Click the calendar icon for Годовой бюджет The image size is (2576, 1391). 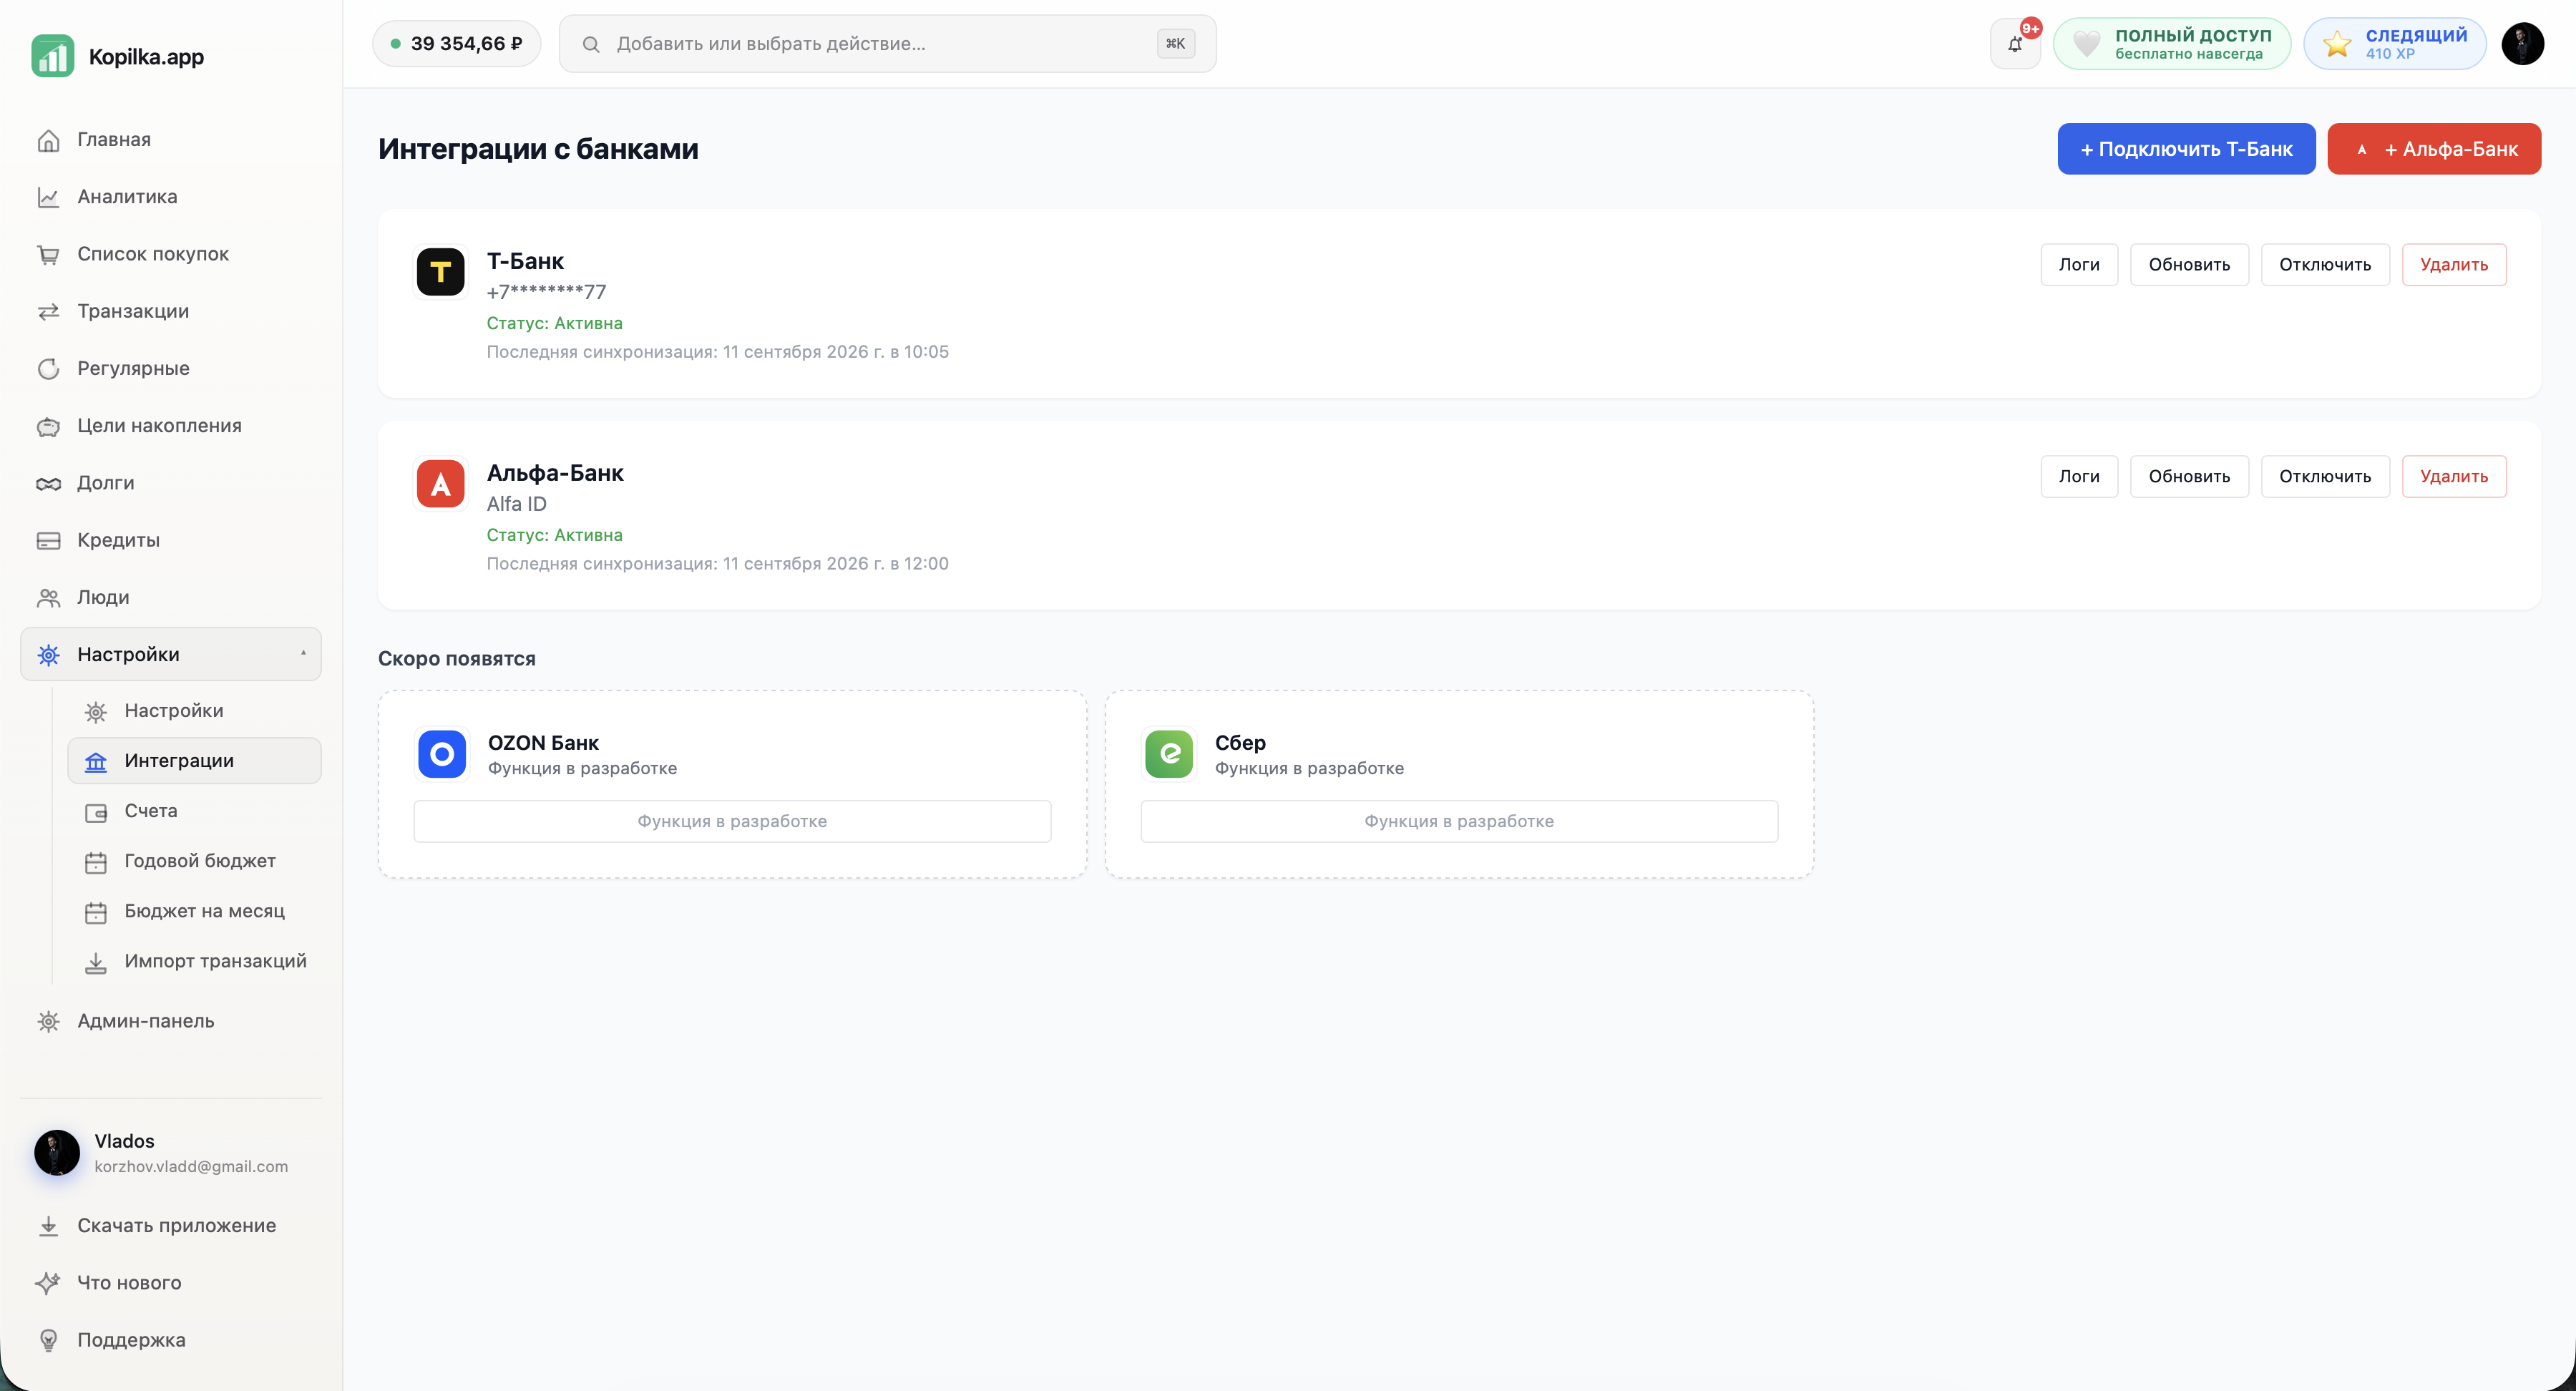click(96, 862)
